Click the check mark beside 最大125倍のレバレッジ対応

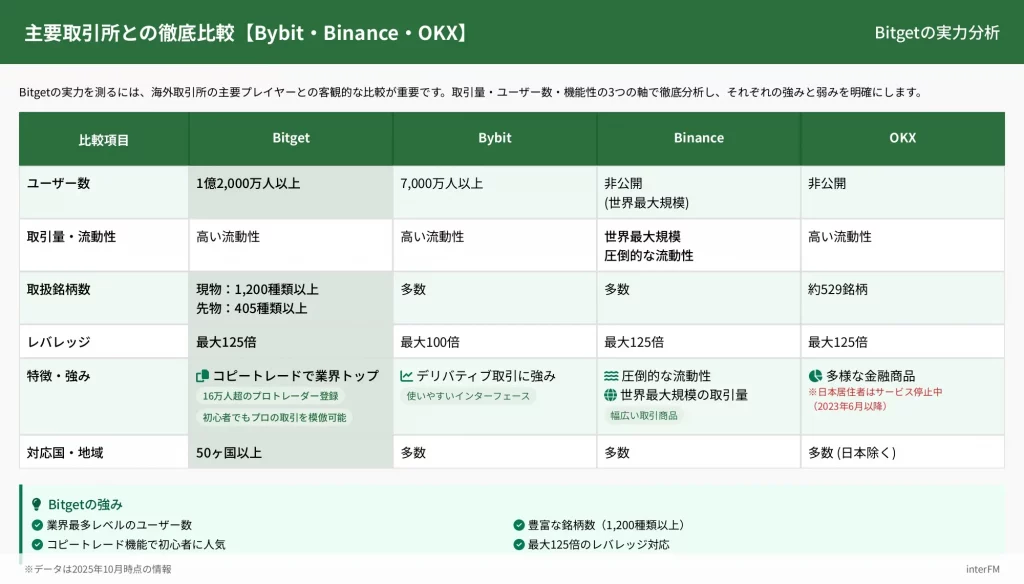(x=519, y=545)
